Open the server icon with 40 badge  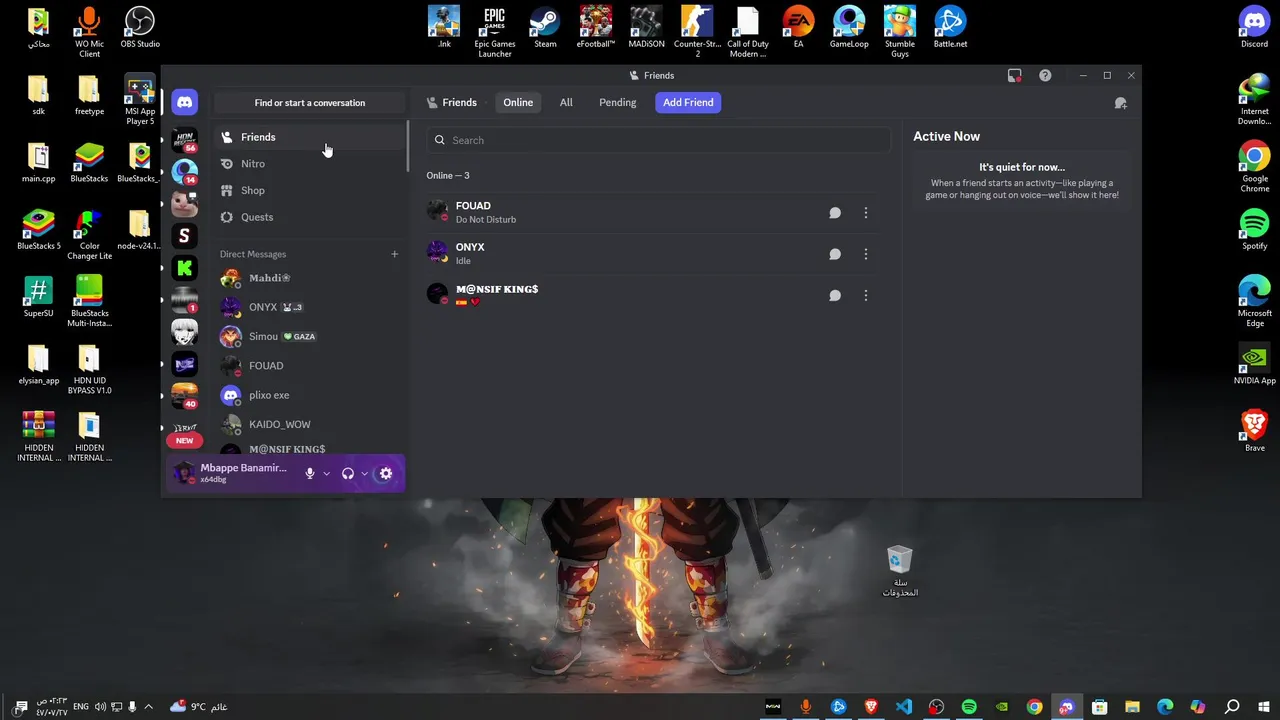[x=184, y=395]
